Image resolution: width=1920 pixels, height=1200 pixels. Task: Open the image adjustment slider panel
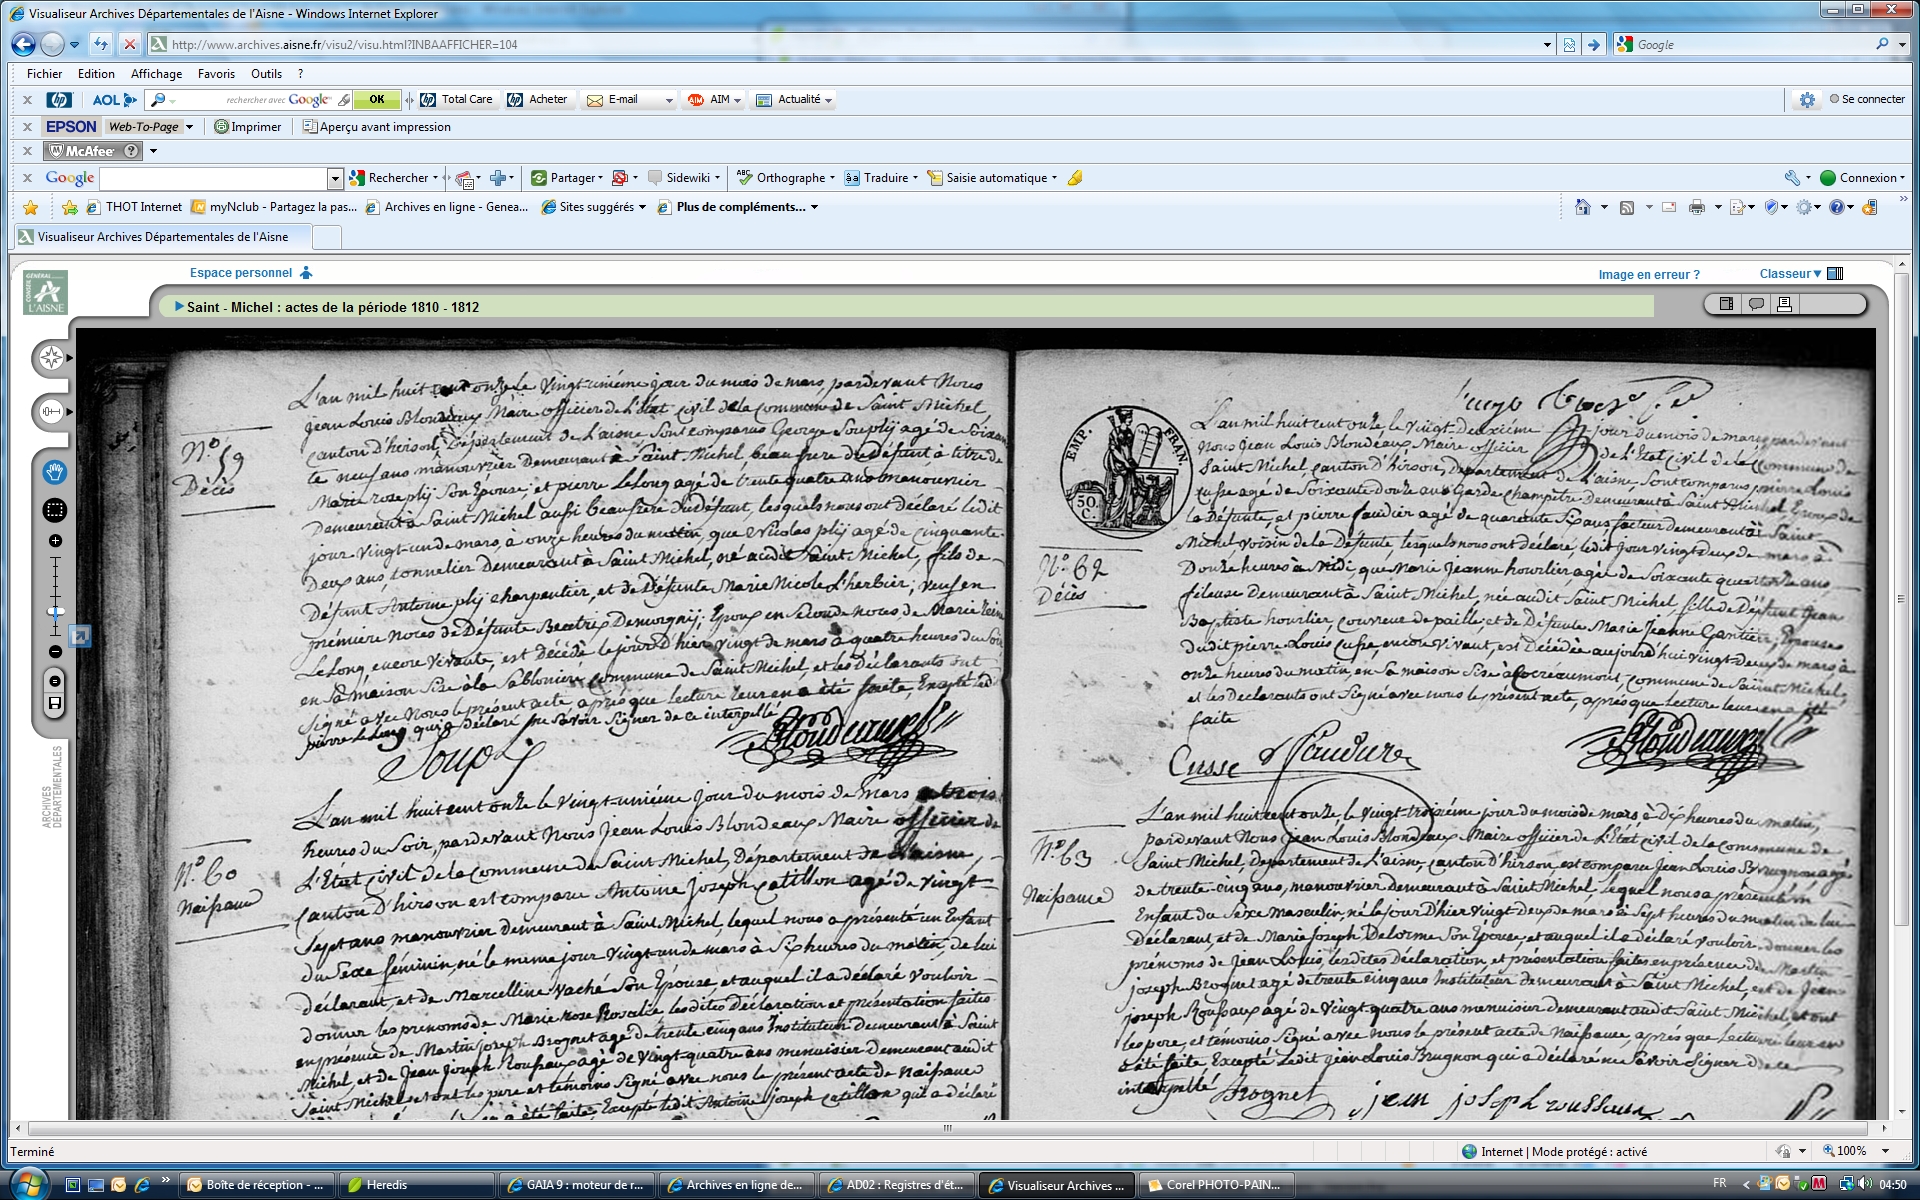(51, 411)
